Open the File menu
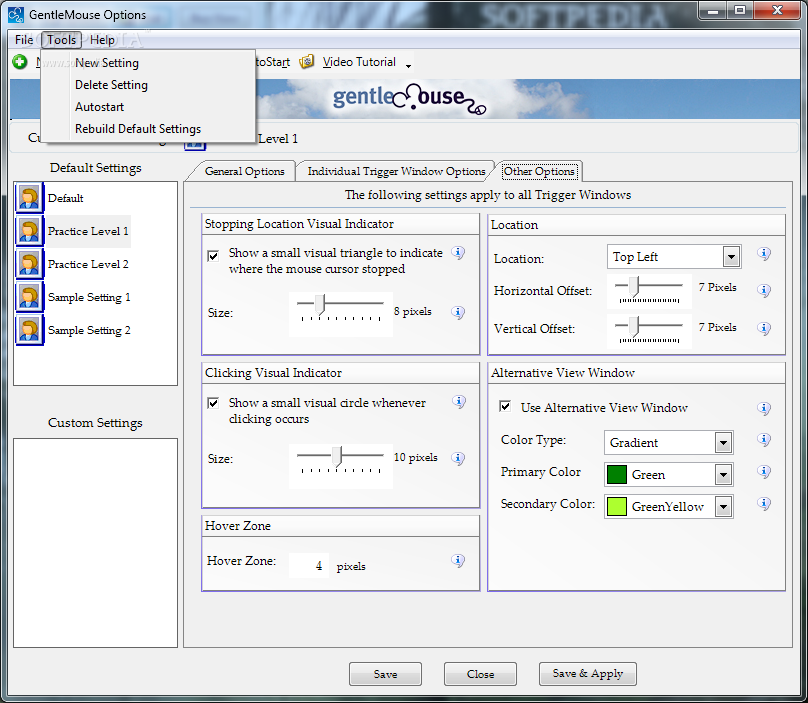 coord(24,40)
